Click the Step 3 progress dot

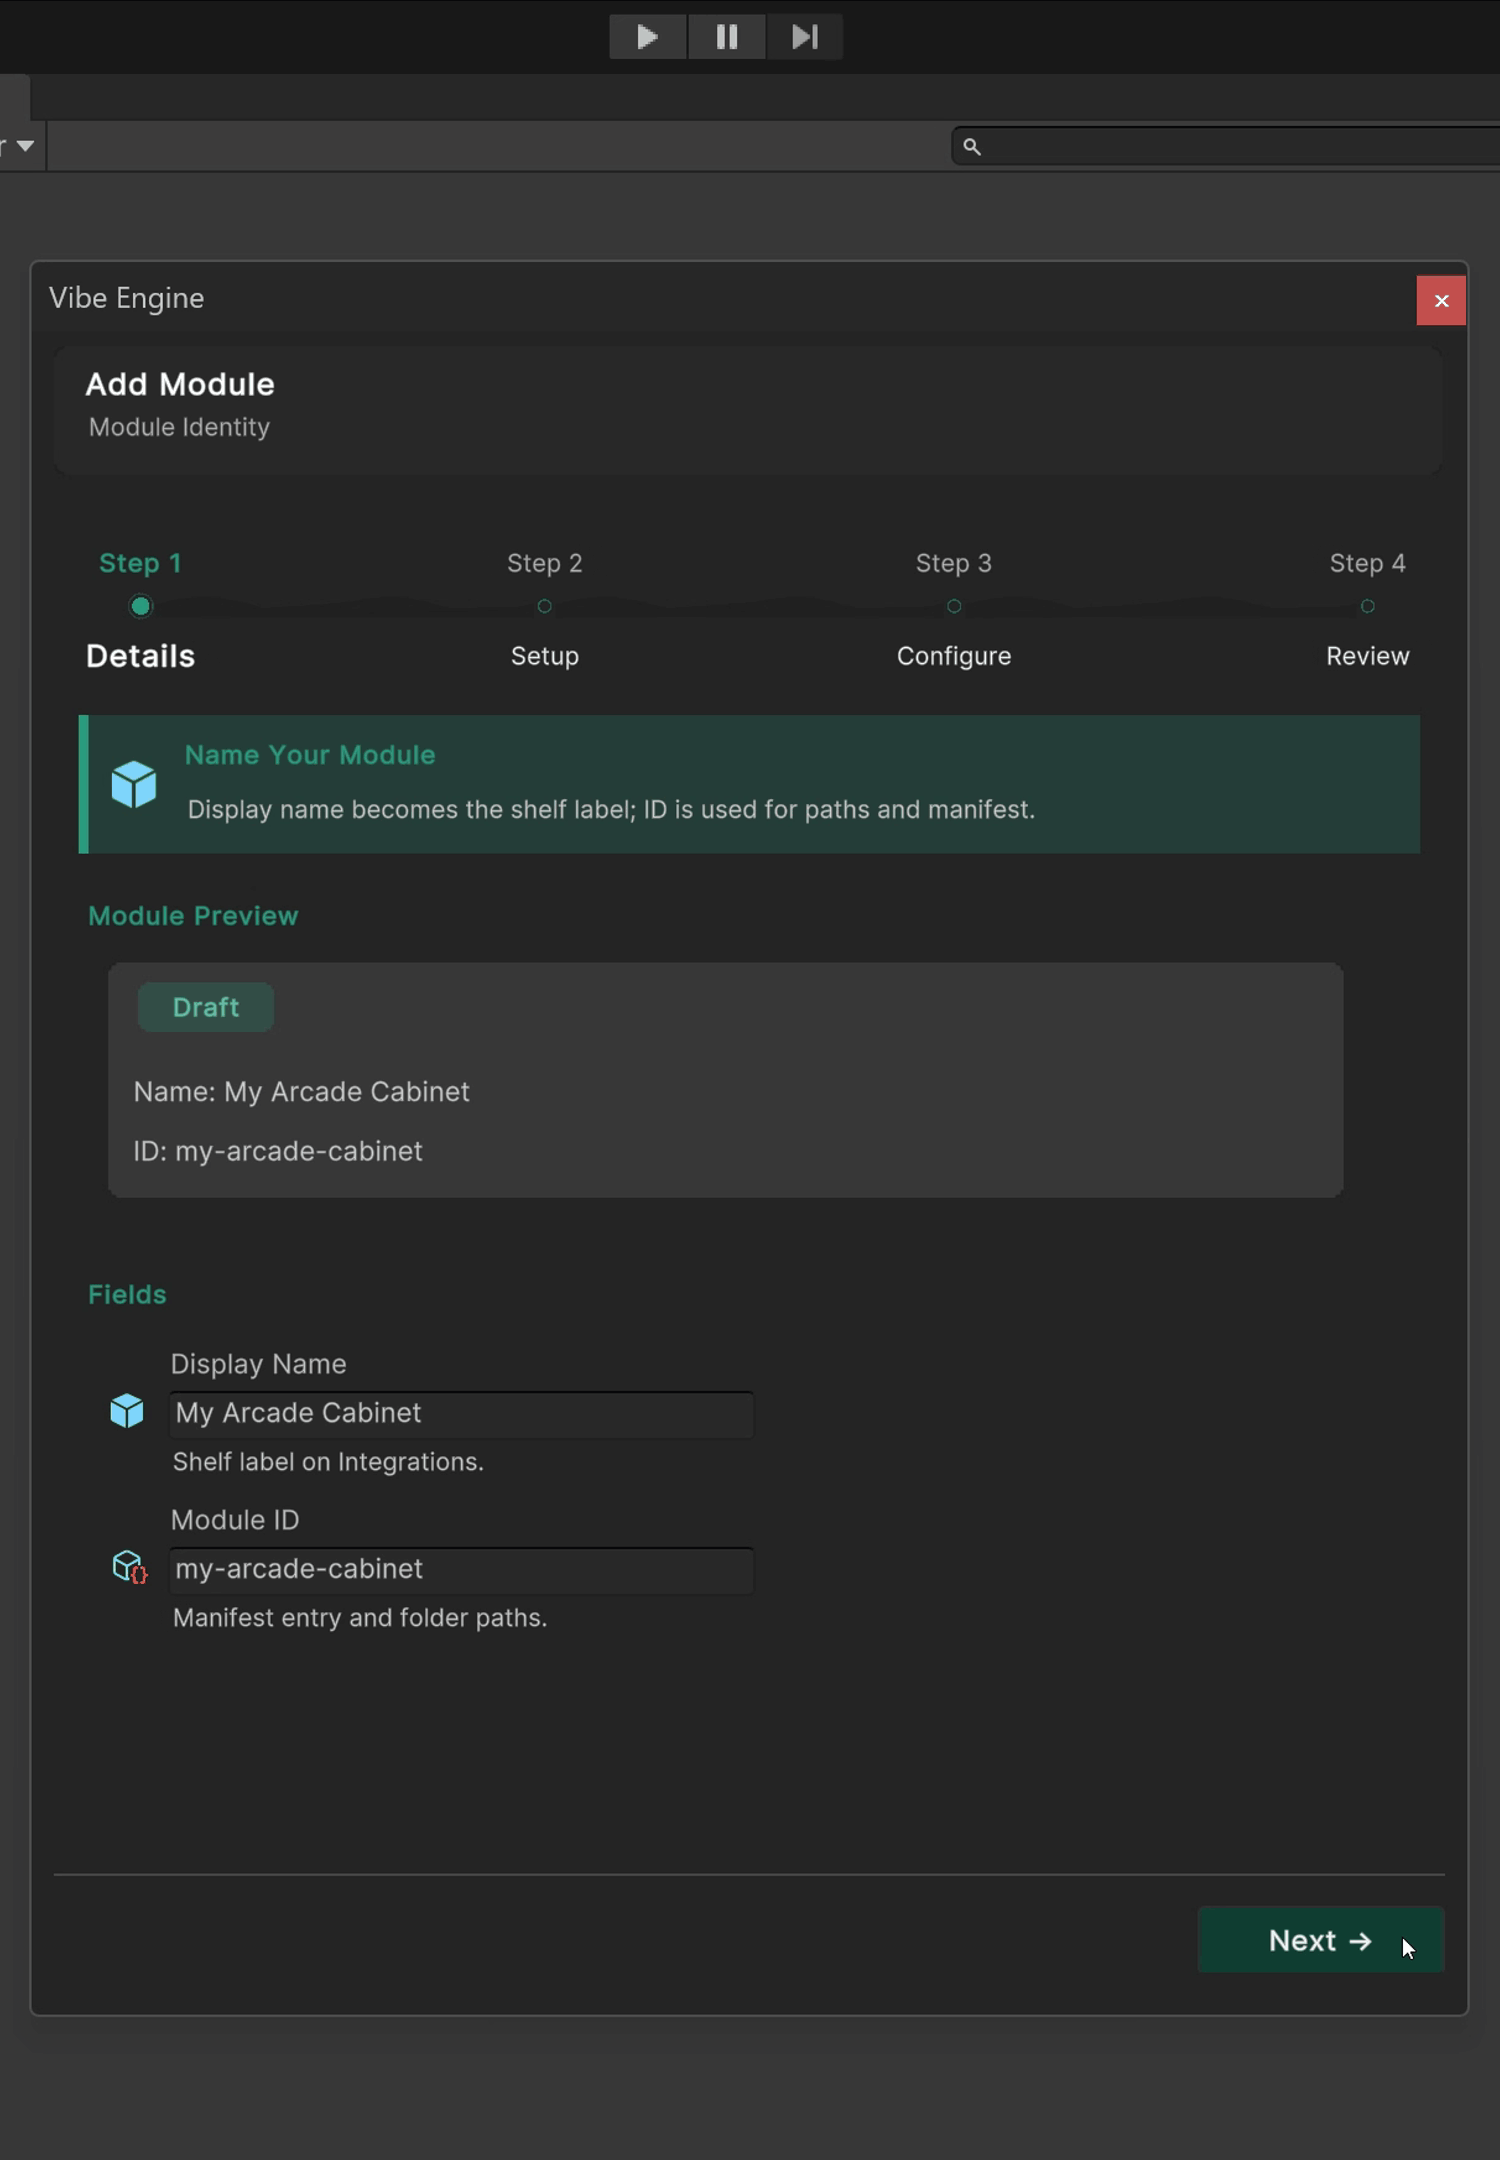[x=954, y=606]
